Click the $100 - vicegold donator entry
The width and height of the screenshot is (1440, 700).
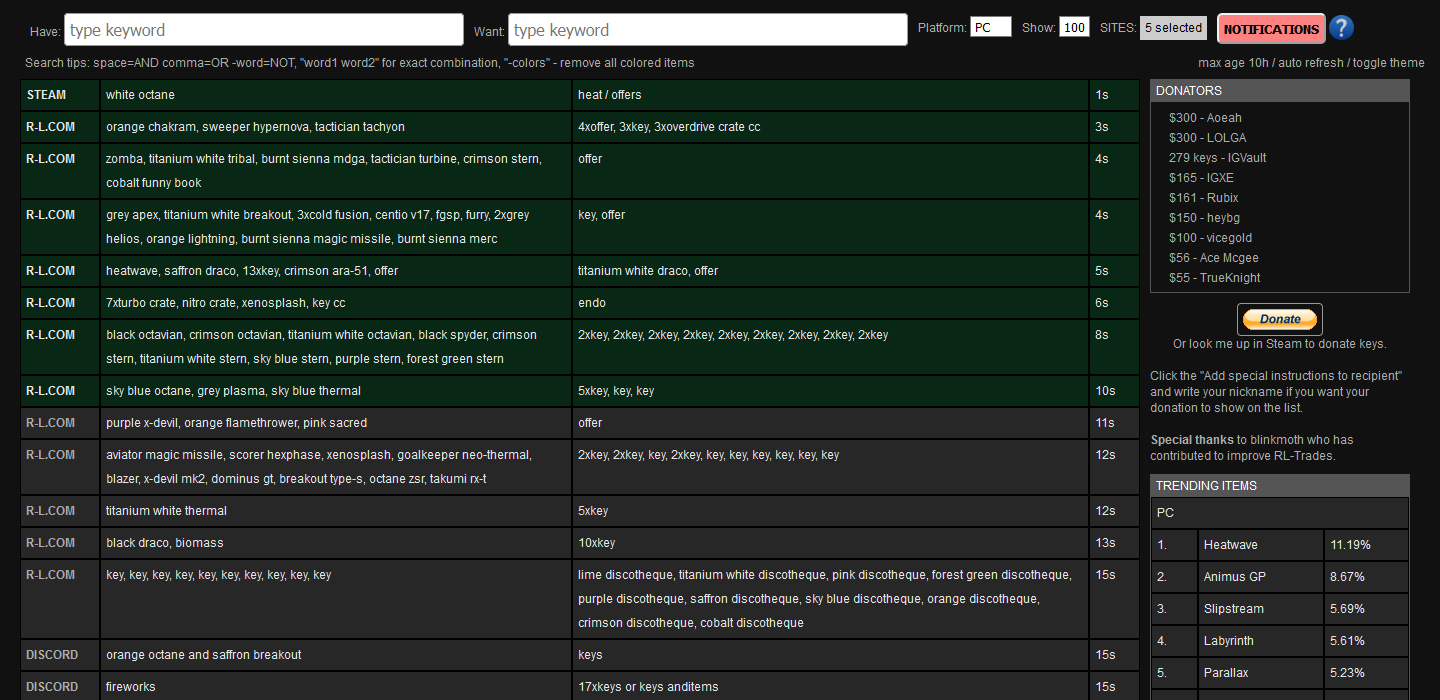click(x=1210, y=238)
